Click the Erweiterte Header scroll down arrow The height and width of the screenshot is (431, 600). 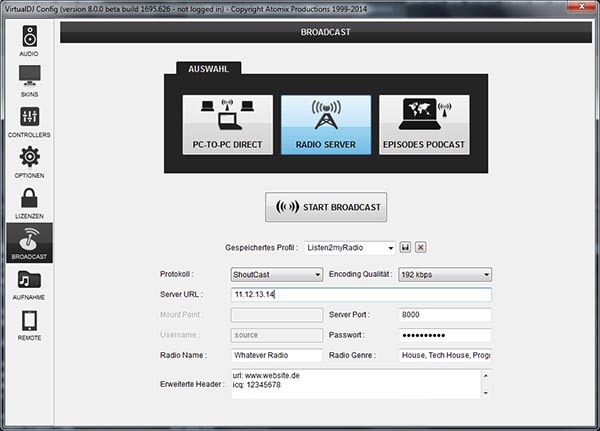click(486, 393)
